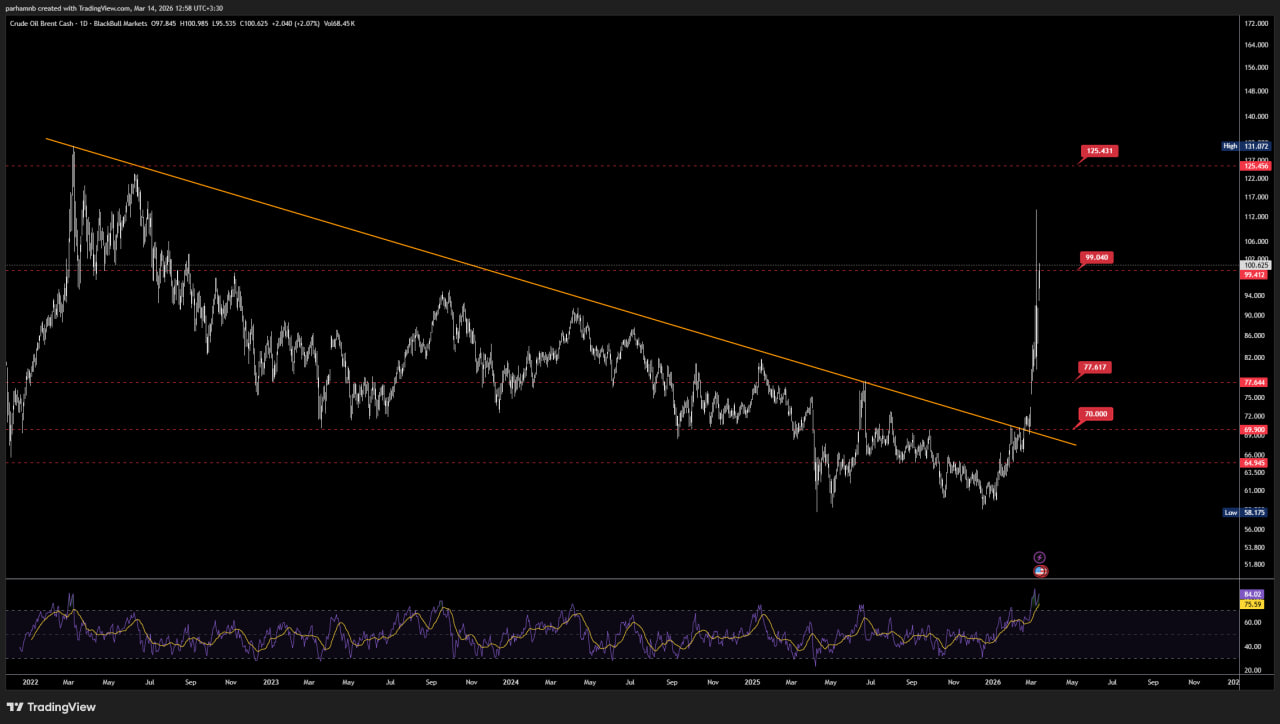Click the 2024 label on time axis

point(511,681)
